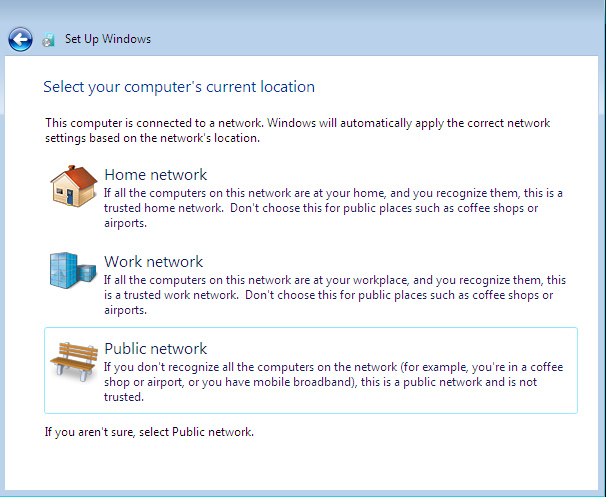Screen dimensions: 606x497
Task: Click the Set Up Windows title icon
Action: [49, 40]
